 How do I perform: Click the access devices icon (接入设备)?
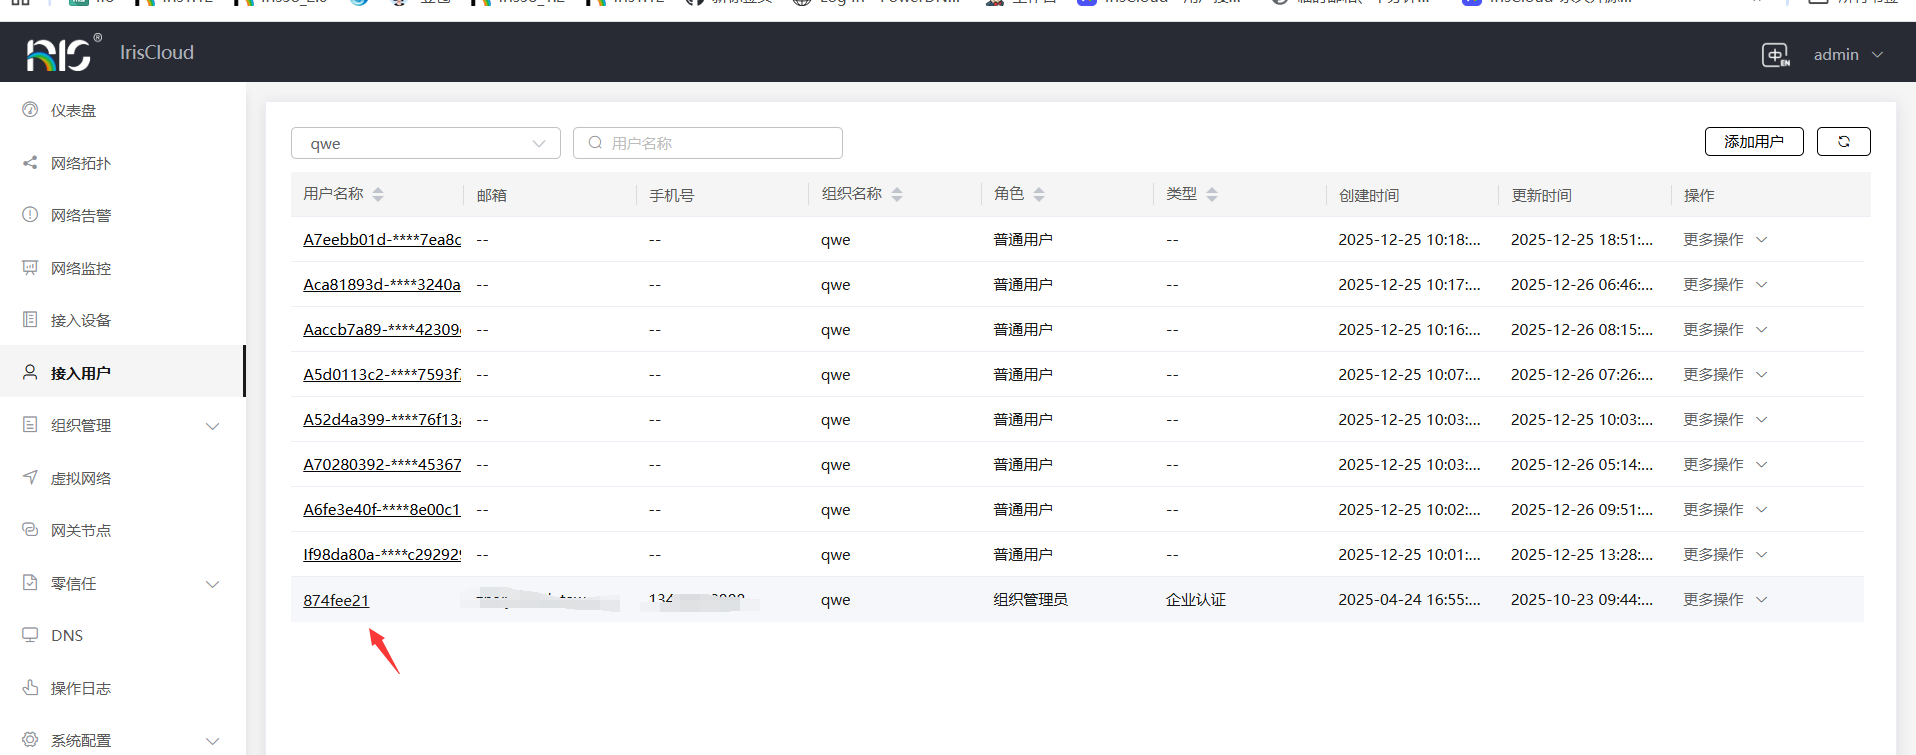coord(30,320)
